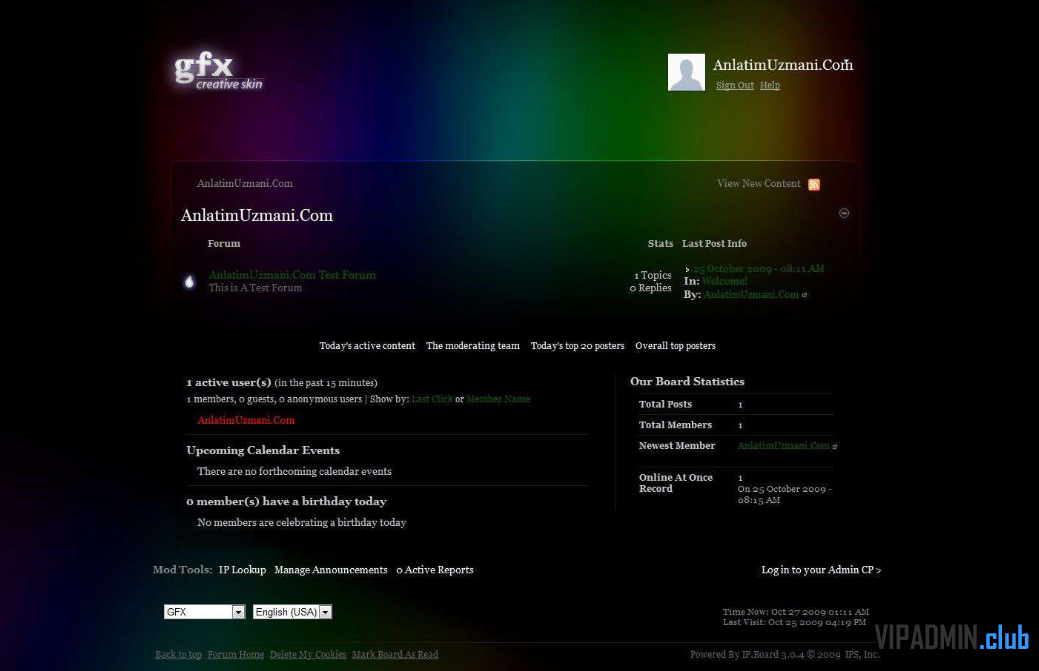The height and width of the screenshot is (671, 1039).
Task: Collapse the AnlatimUzmani.Com category
Action: click(844, 213)
